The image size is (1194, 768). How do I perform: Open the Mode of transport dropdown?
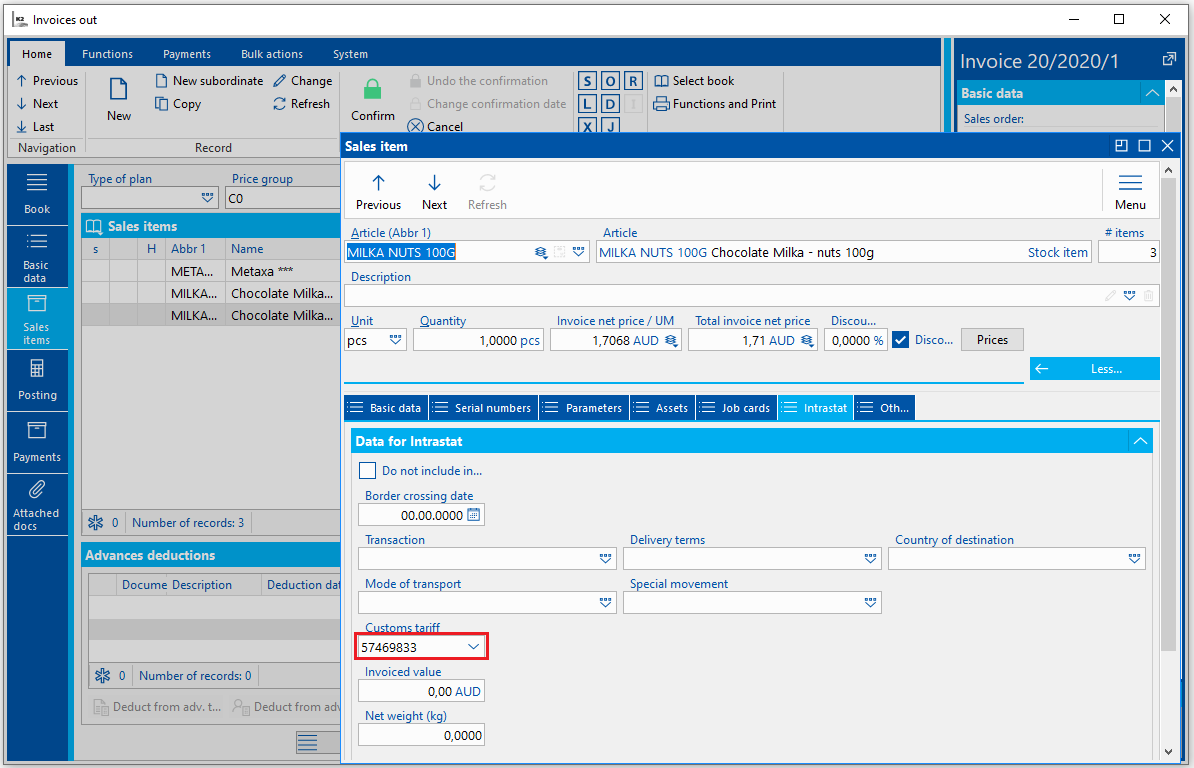click(x=605, y=603)
